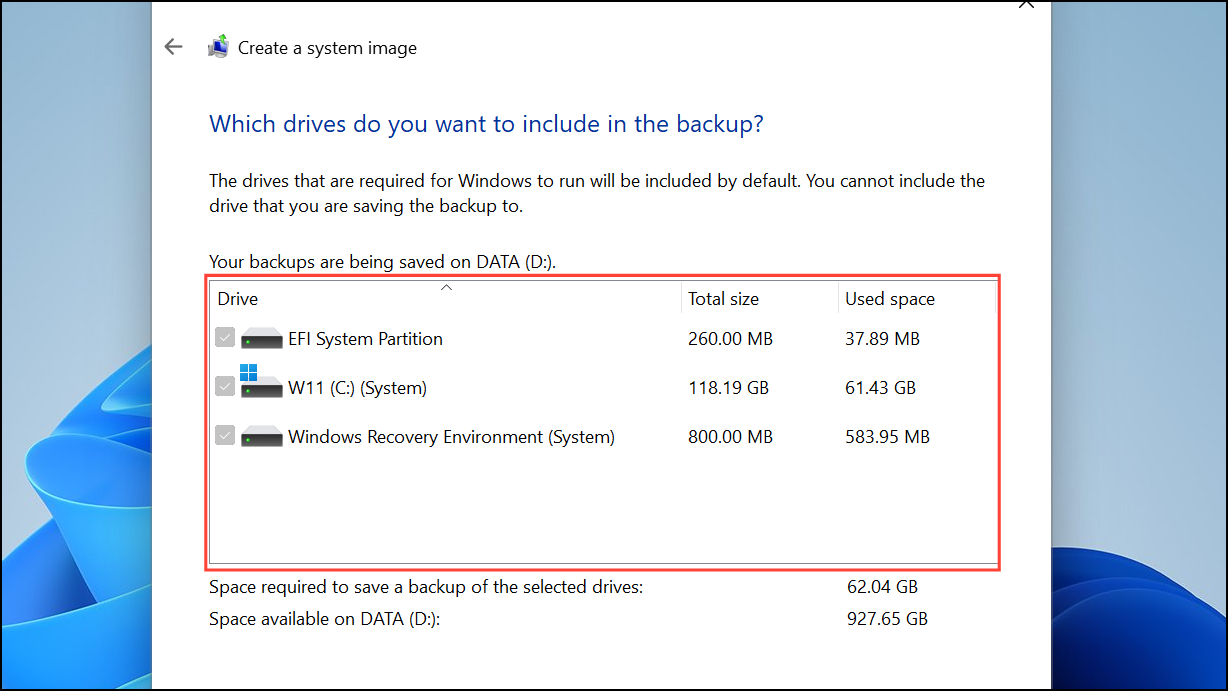The image size is (1228, 691).
Task: Click the 118.19 GB total size value
Action: pos(728,388)
